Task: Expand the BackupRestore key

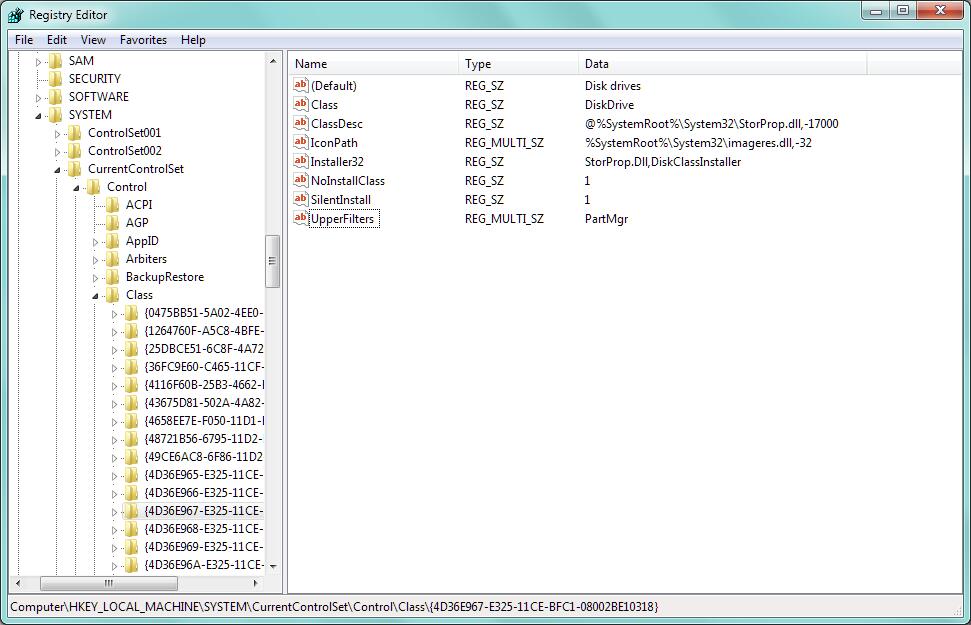Action: tap(95, 278)
